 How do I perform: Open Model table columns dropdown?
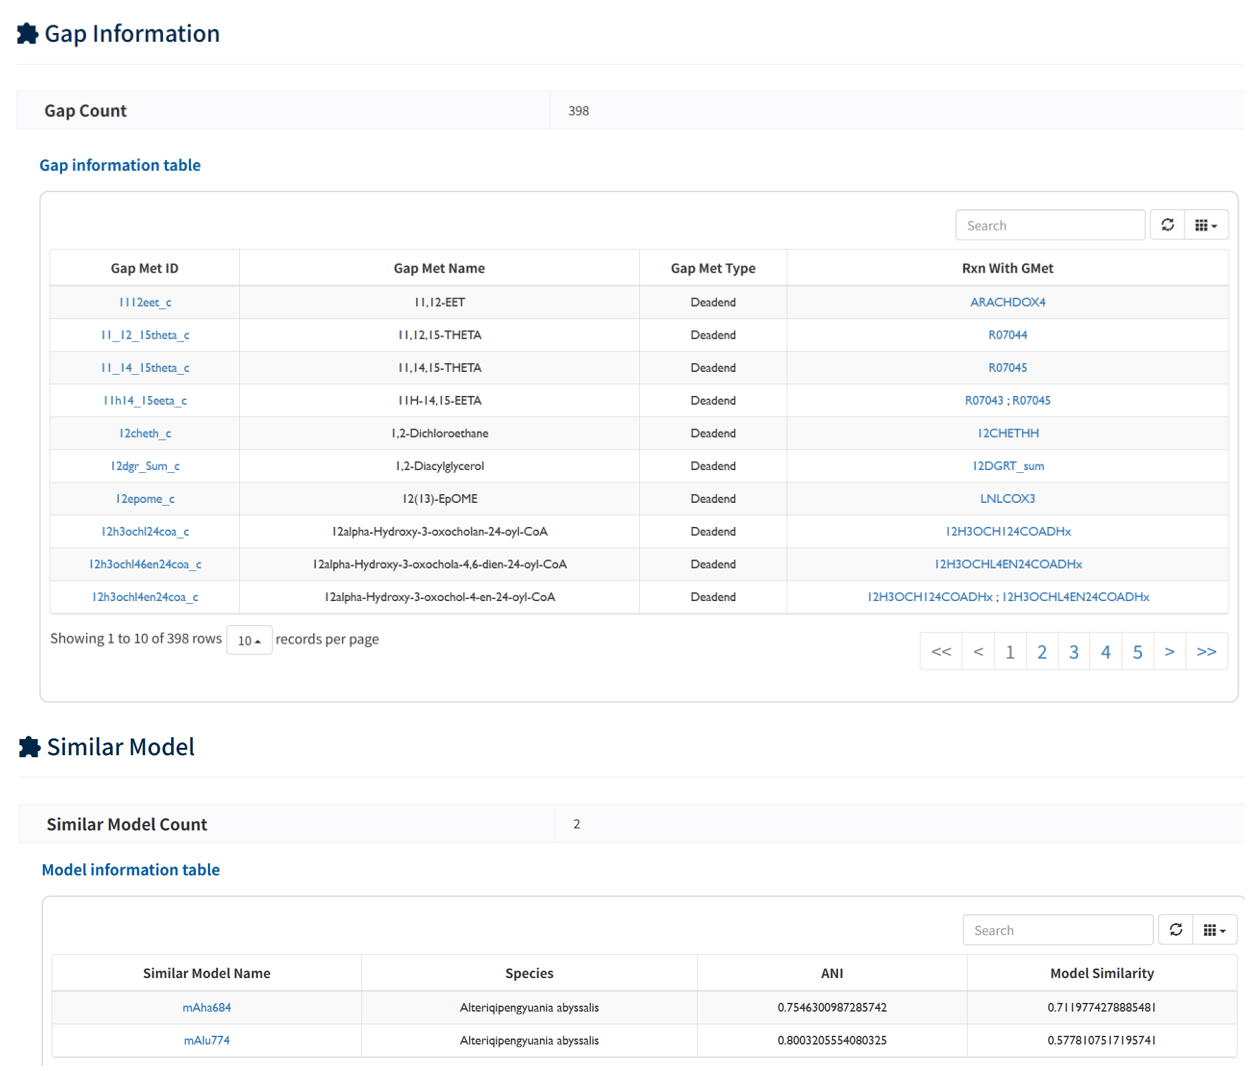tap(1214, 930)
